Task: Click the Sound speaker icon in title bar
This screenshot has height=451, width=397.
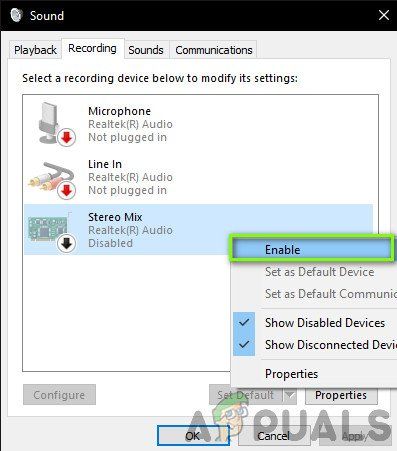Action: tap(16, 15)
